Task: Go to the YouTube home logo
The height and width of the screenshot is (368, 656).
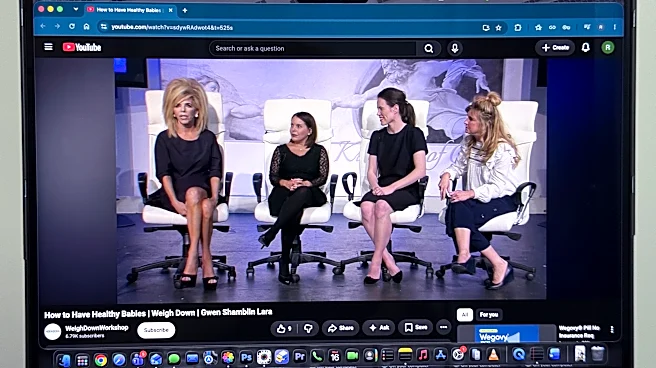Action: click(x=82, y=47)
